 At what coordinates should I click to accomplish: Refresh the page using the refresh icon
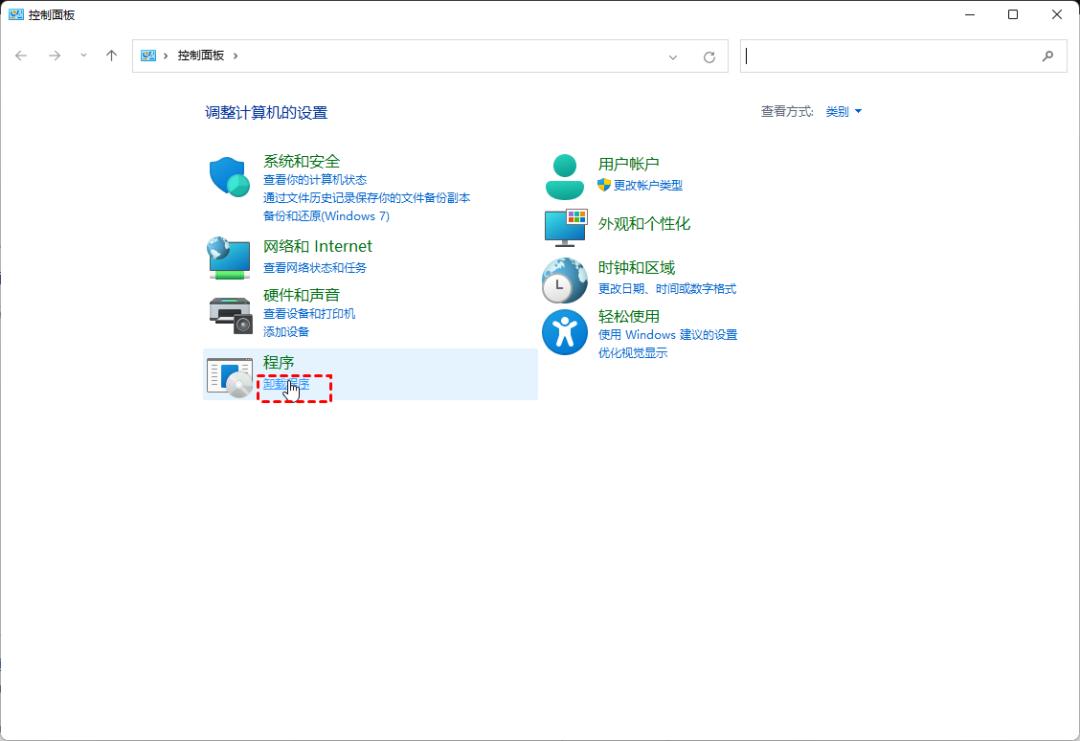(709, 56)
